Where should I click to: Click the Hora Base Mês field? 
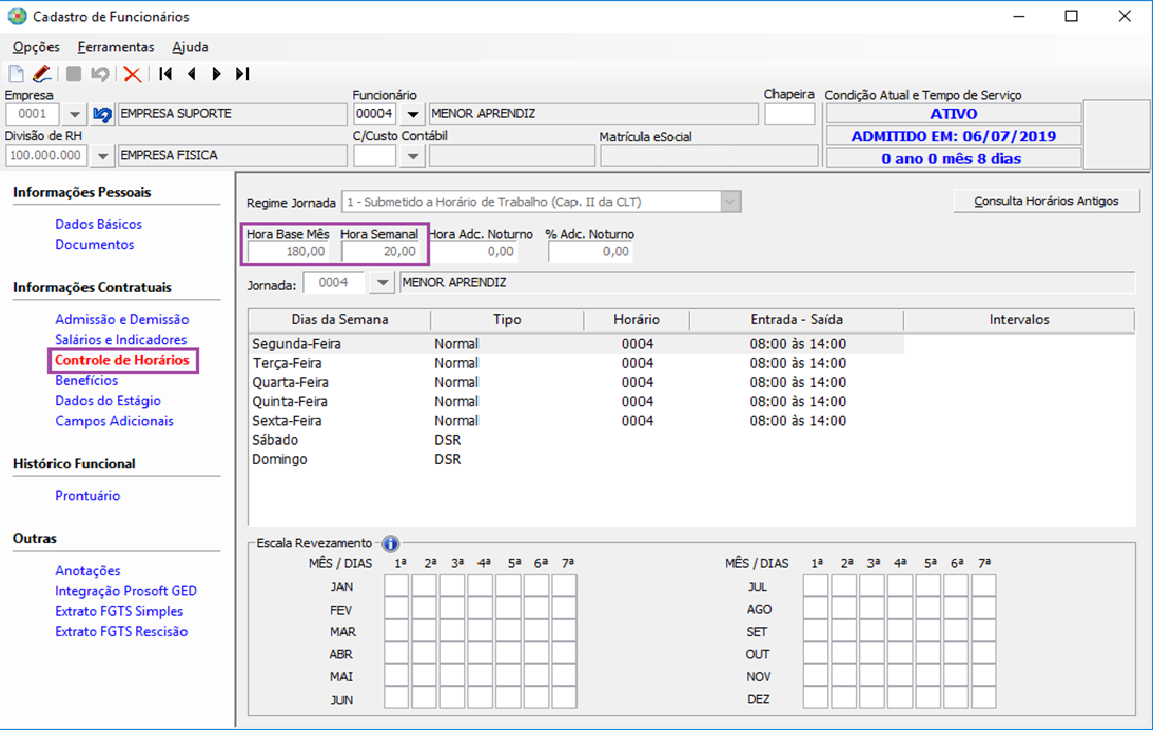pos(288,252)
